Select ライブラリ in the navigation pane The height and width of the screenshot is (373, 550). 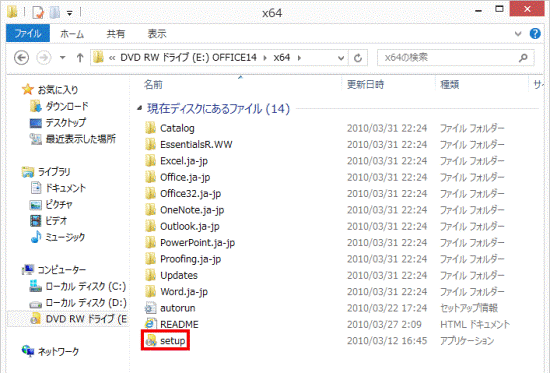46,172
